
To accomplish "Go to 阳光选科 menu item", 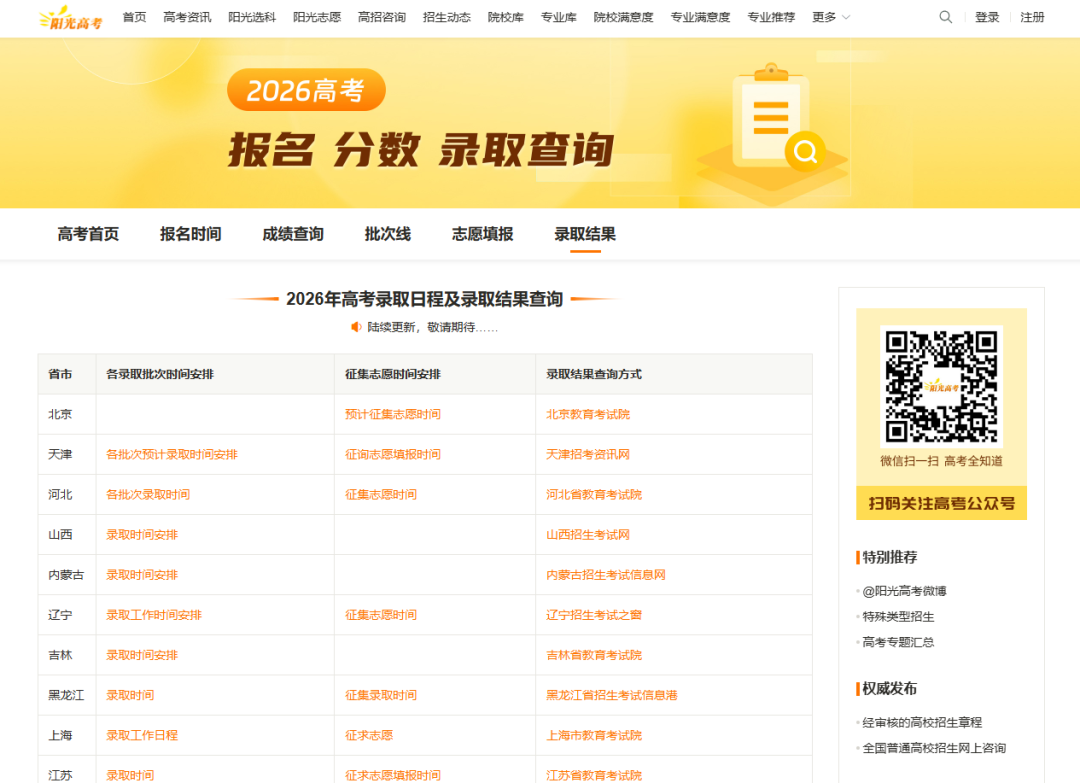I will click(252, 17).
